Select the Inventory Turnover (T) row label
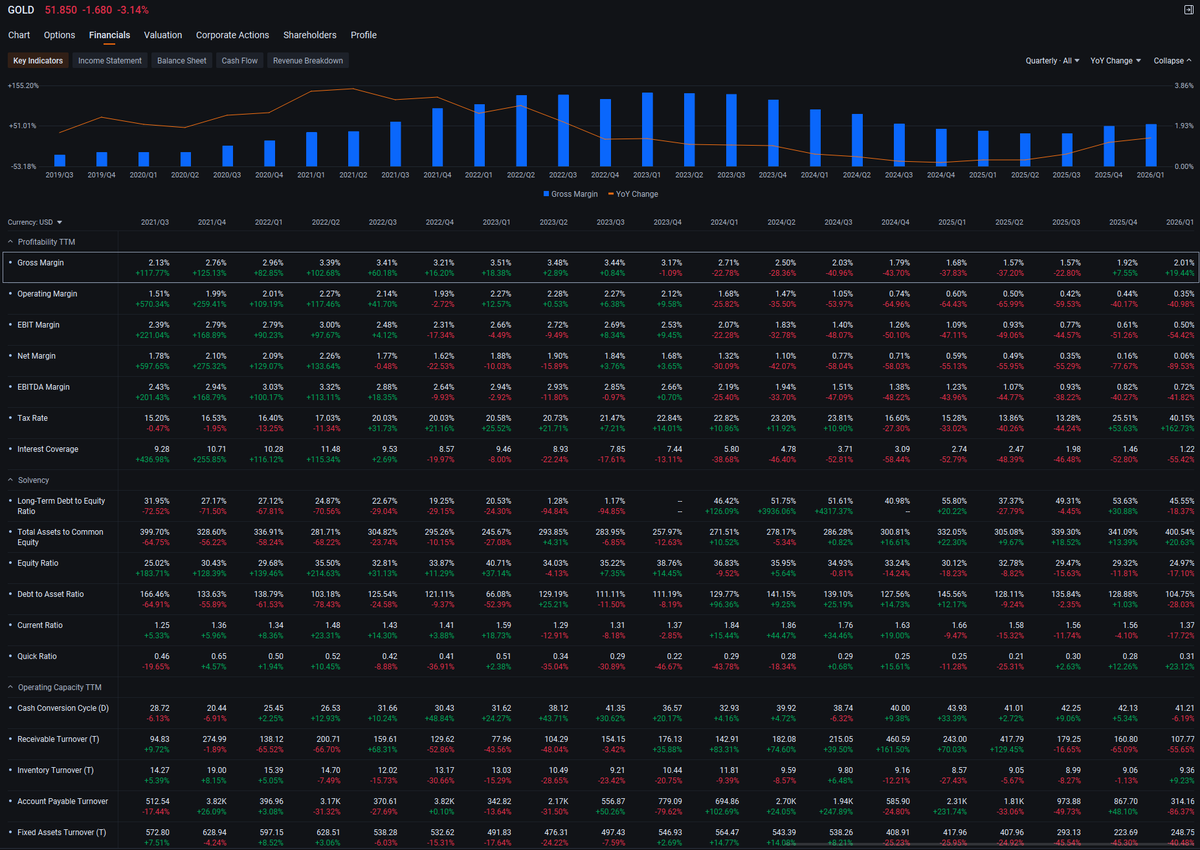The image size is (1200, 850). (56, 770)
